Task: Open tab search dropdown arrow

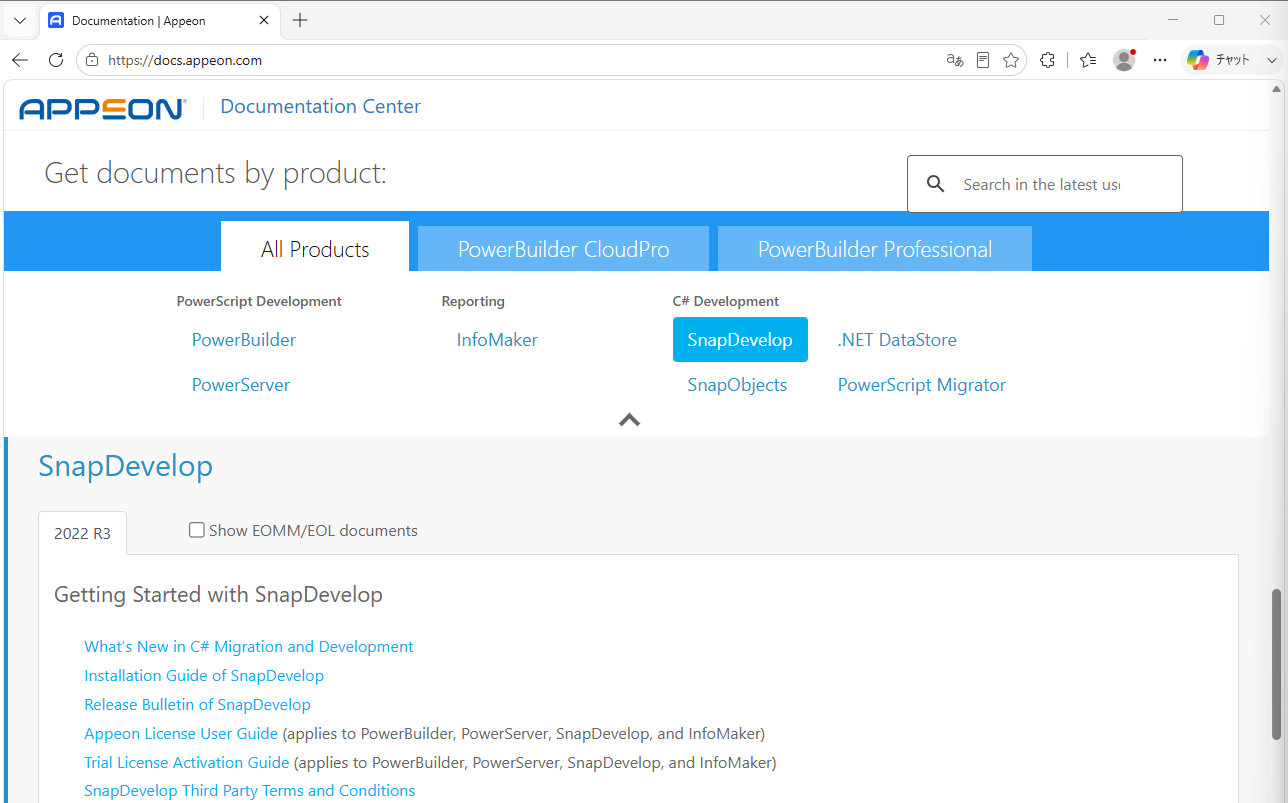Action: 20,20
